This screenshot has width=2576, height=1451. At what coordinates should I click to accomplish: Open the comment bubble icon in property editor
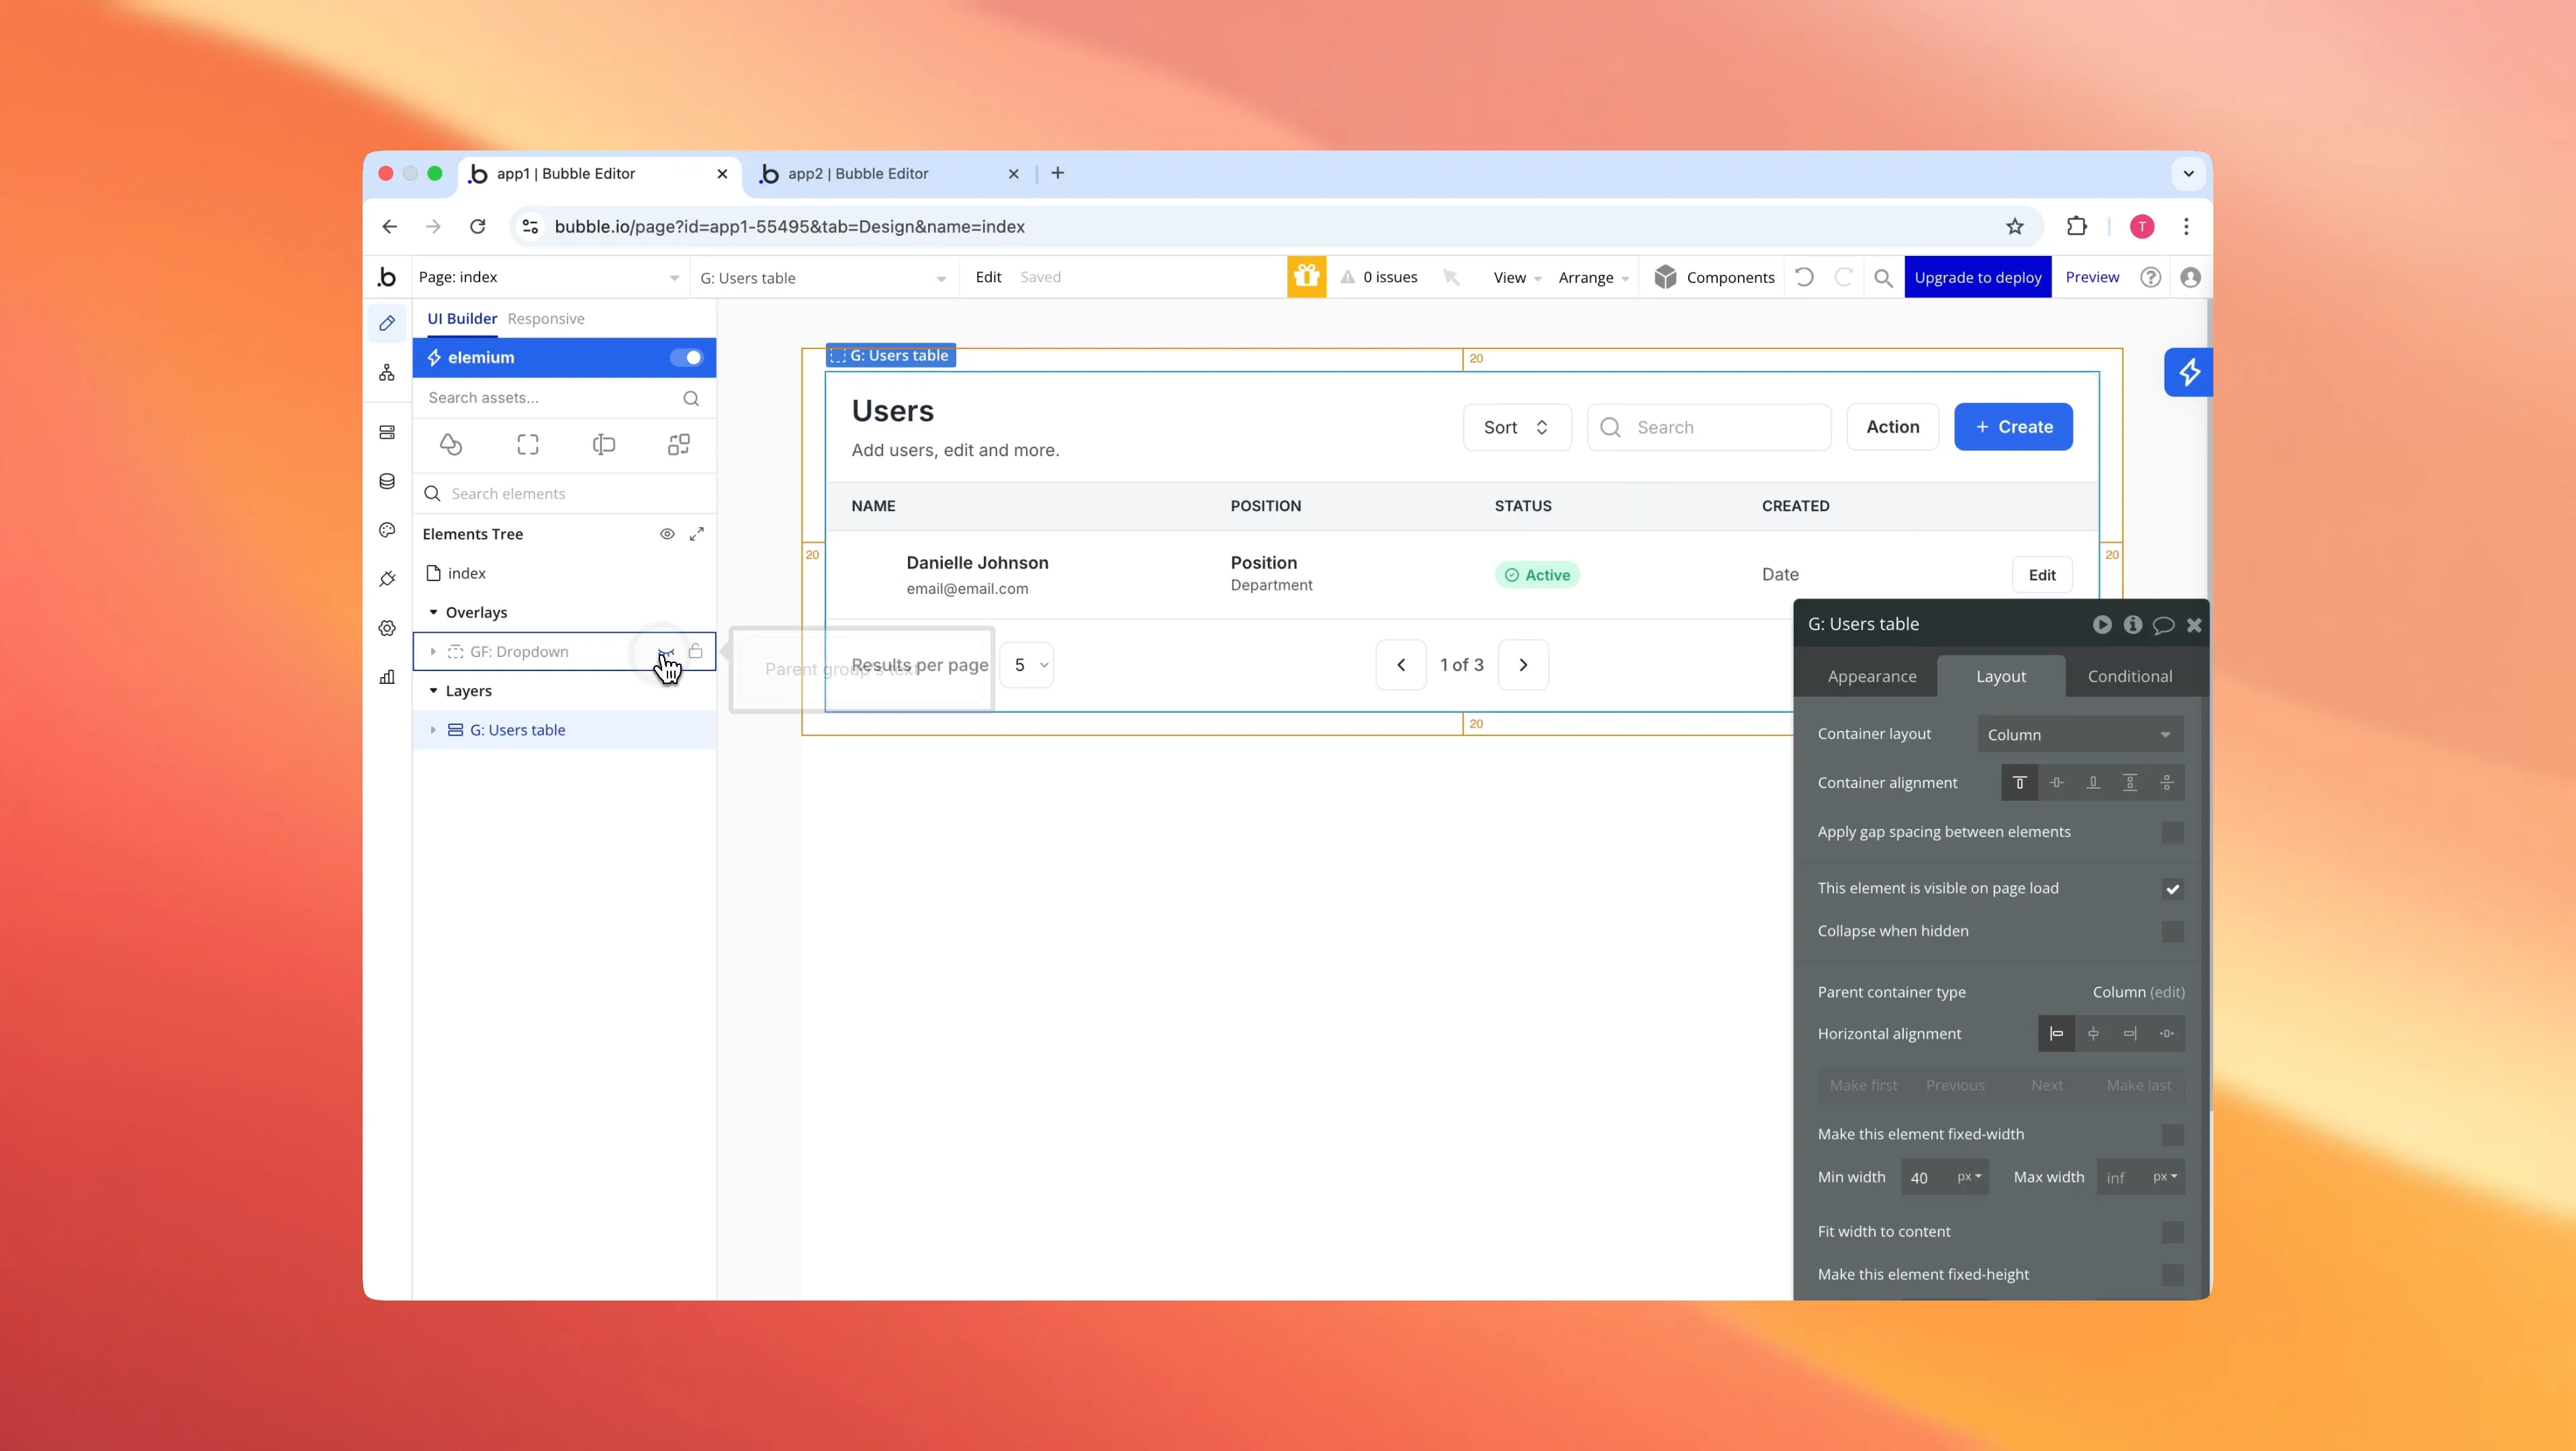[2163, 625]
